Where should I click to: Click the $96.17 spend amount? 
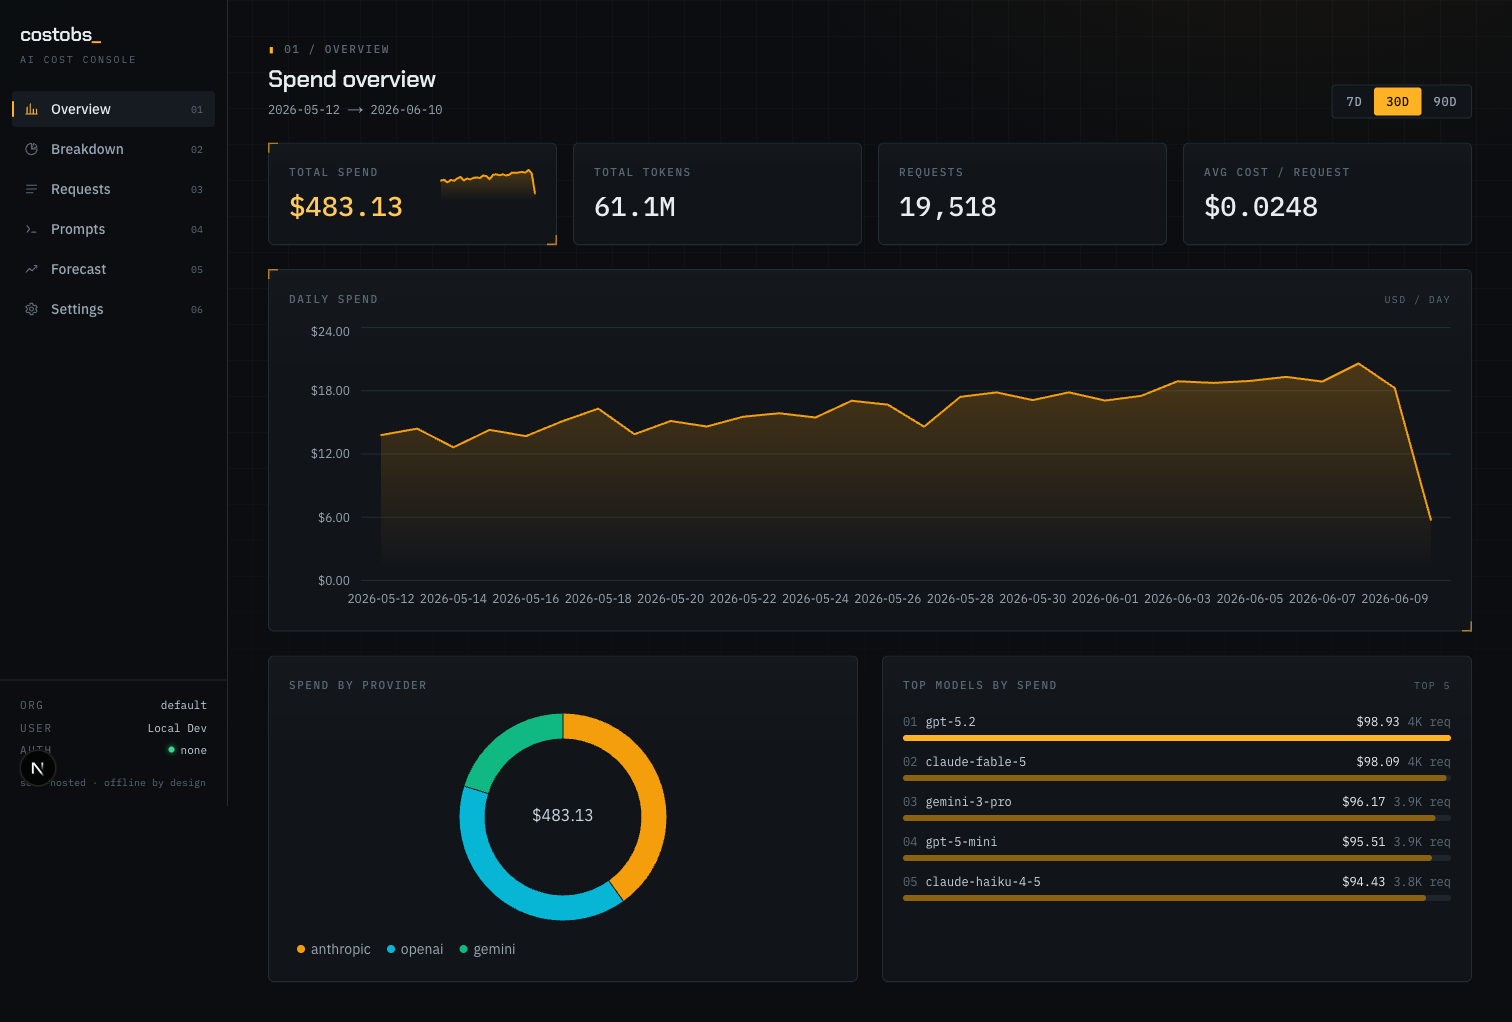[x=1364, y=802]
